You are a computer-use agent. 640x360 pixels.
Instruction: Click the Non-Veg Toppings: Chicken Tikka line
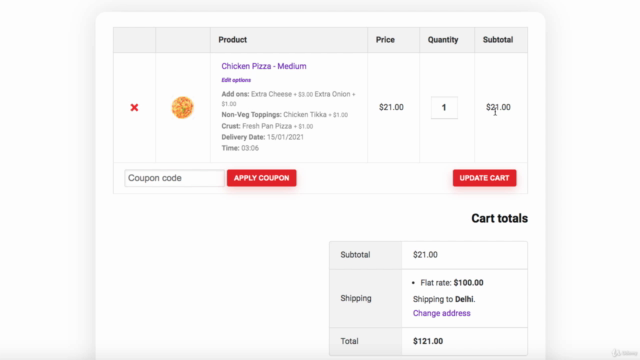(284, 115)
